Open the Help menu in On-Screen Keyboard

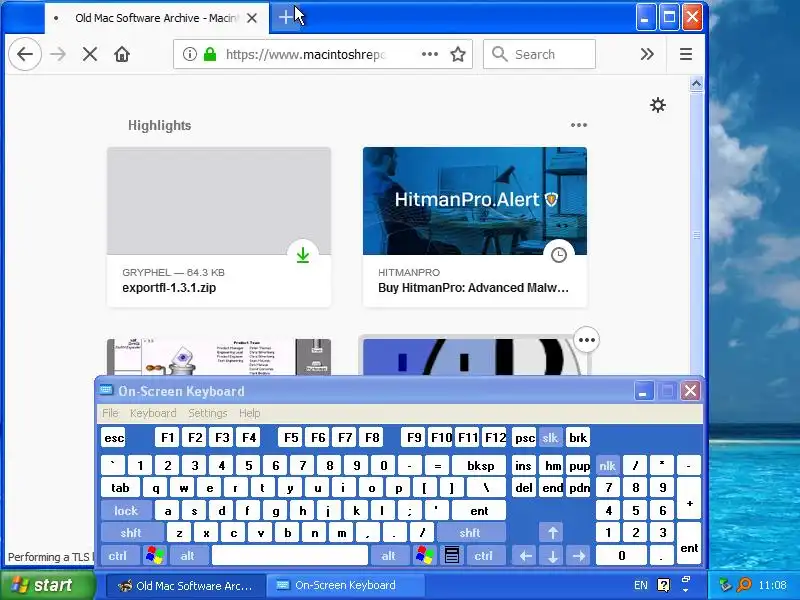click(x=249, y=413)
